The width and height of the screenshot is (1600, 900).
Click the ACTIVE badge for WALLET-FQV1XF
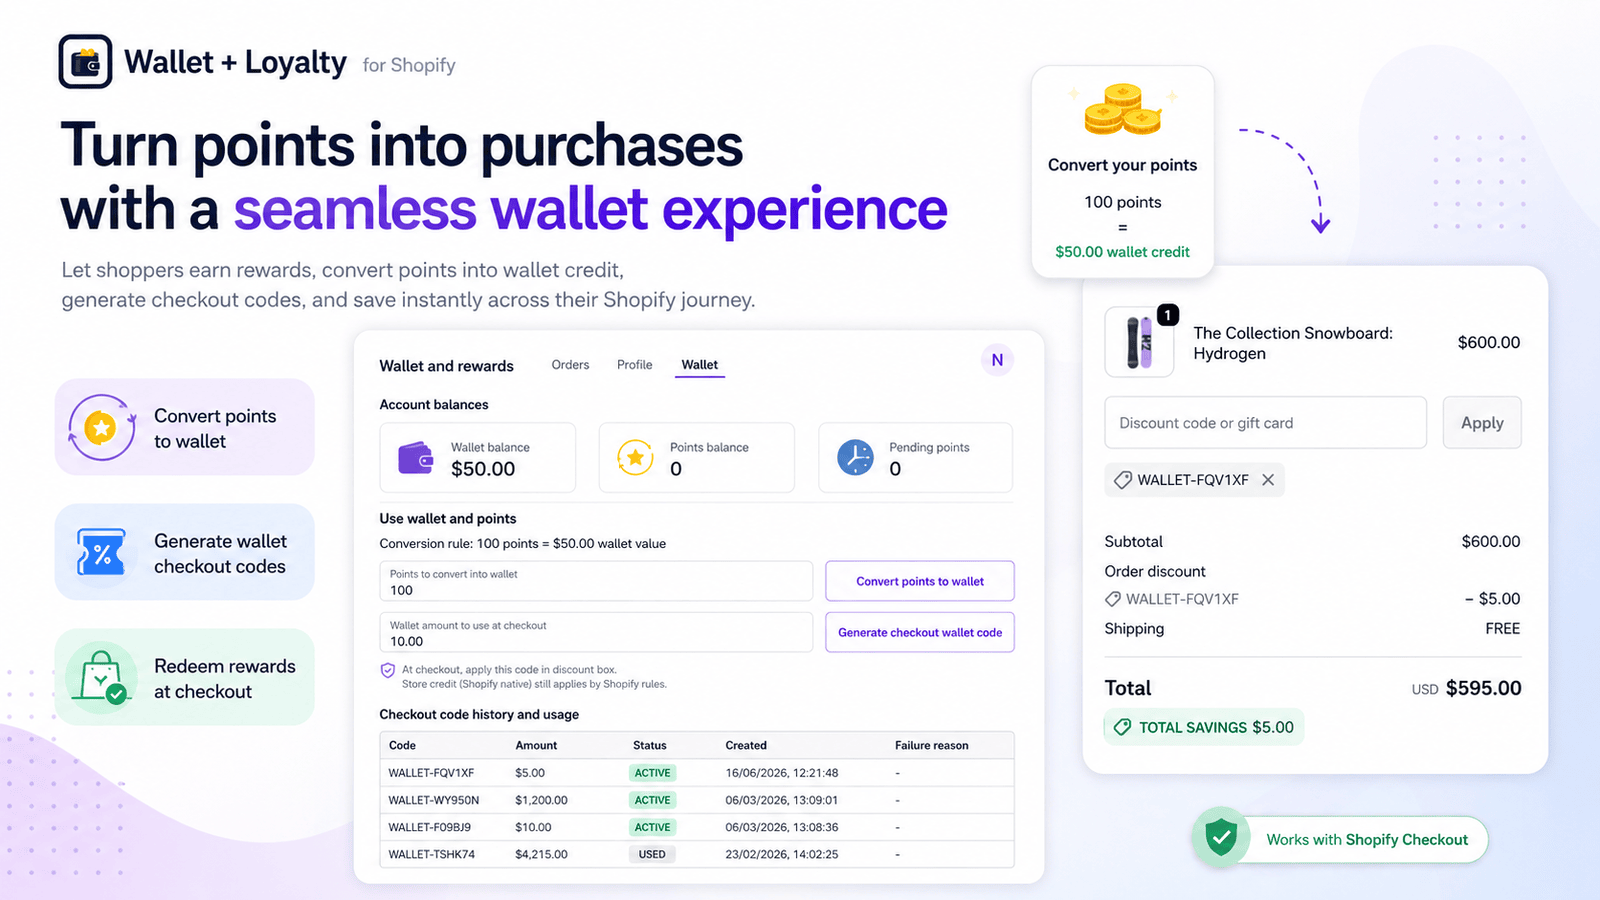click(x=653, y=773)
